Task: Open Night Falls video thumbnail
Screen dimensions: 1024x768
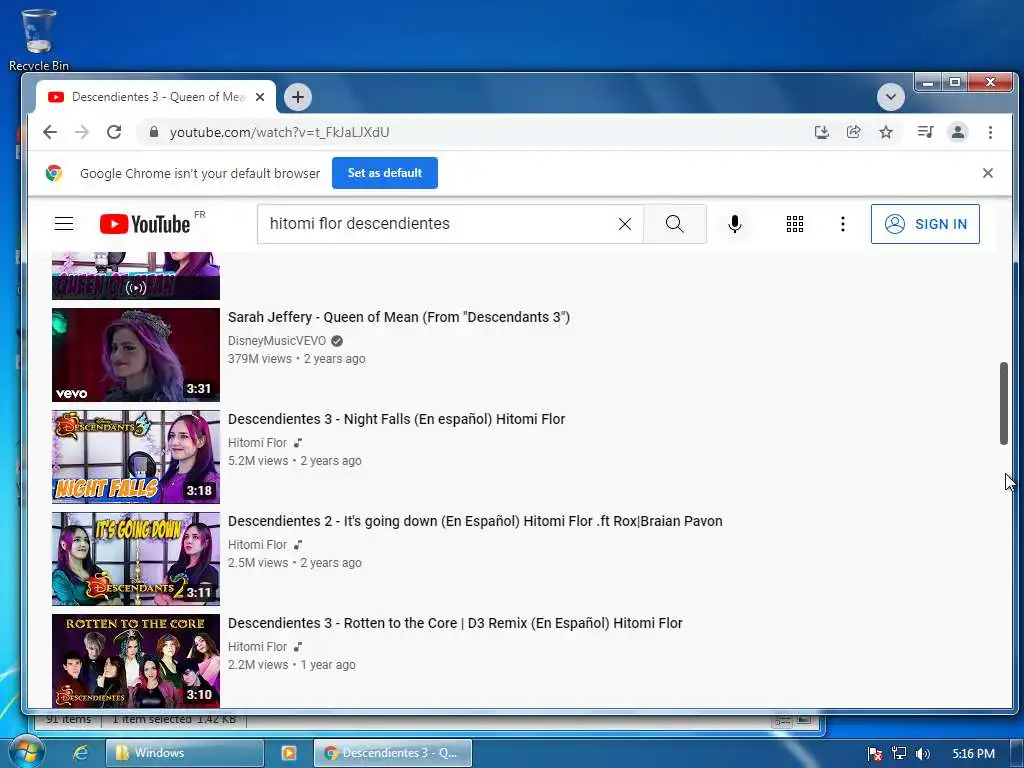Action: 136,456
